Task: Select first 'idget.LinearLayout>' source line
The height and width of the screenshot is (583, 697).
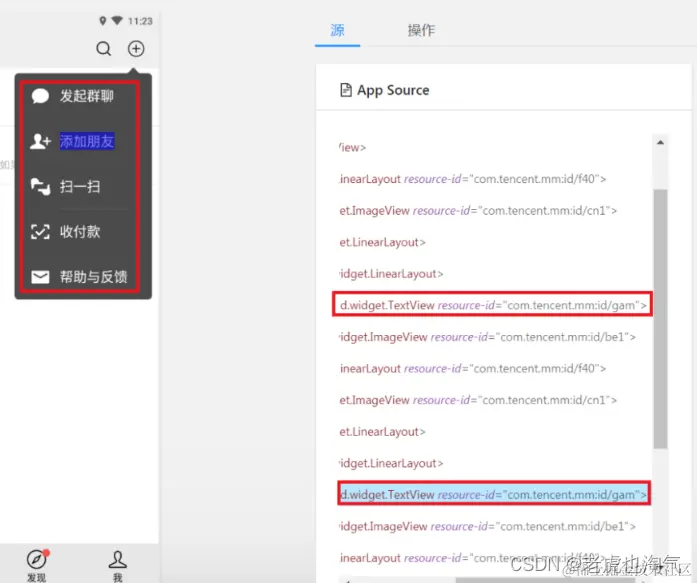Action: point(391,274)
